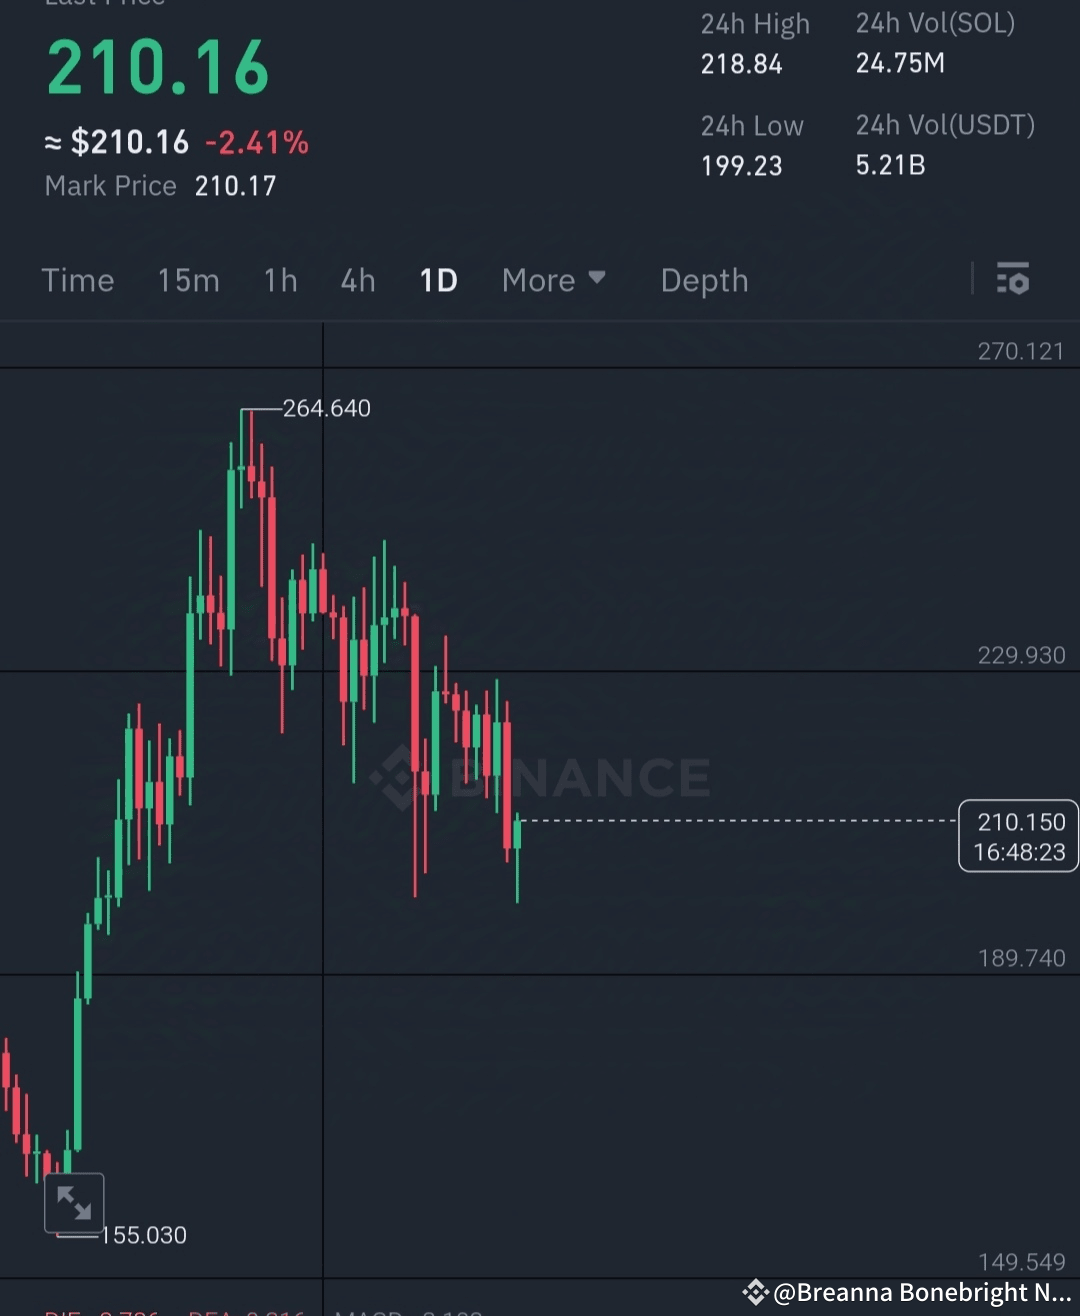Image resolution: width=1080 pixels, height=1316 pixels.
Task: Switch to 15m interval
Action: tap(189, 280)
